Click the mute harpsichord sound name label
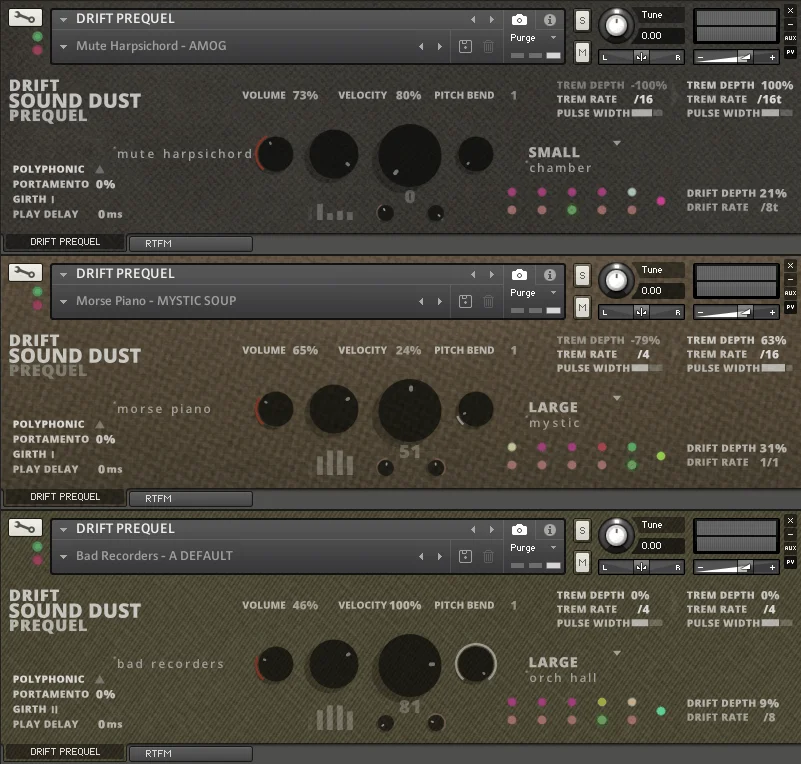 (x=184, y=154)
